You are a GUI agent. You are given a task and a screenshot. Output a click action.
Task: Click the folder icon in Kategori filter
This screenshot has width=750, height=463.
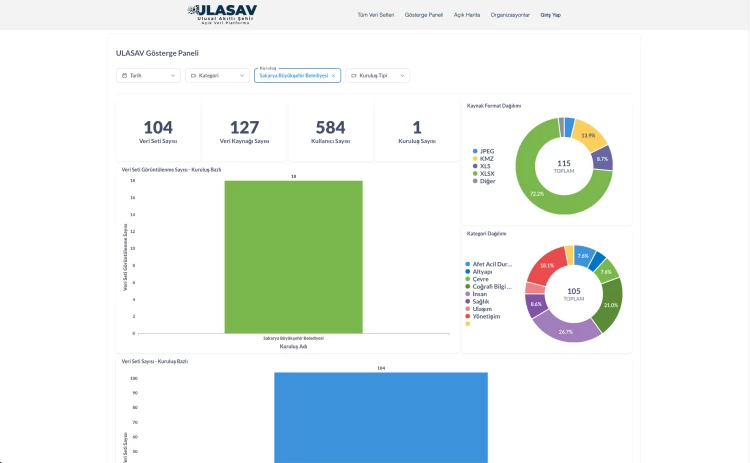(194, 75)
